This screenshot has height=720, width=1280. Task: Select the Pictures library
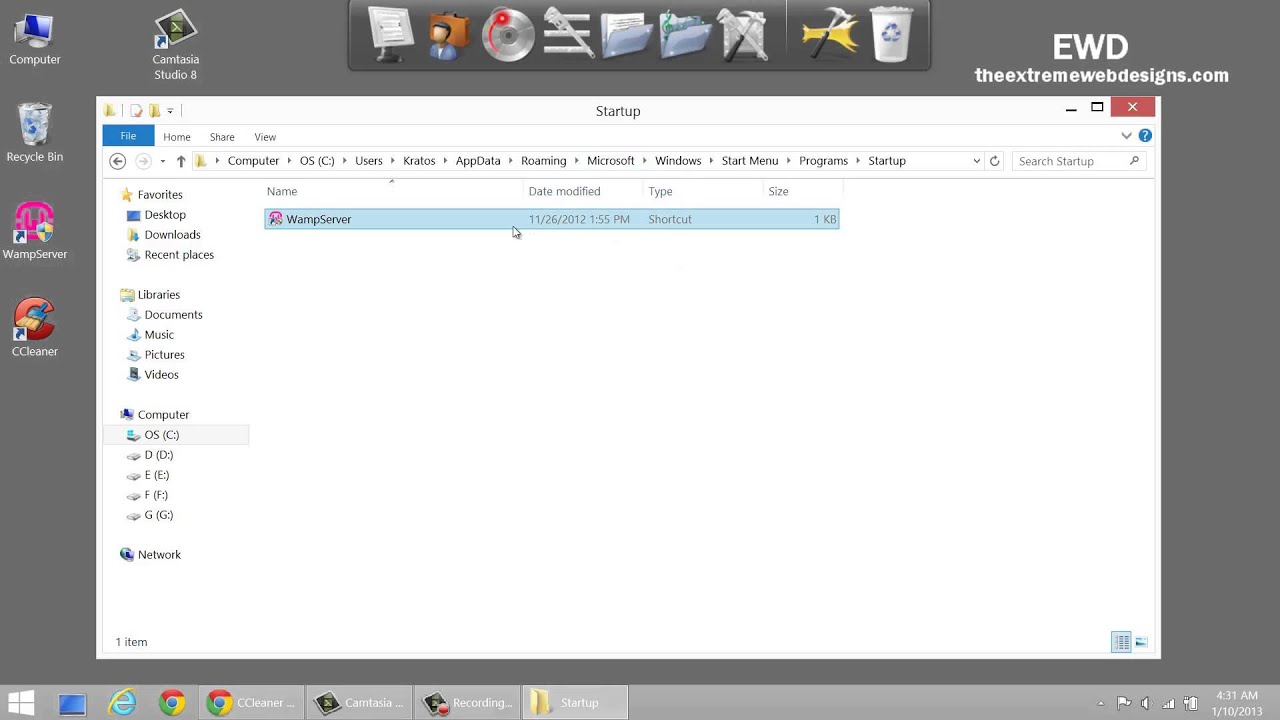pos(164,355)
